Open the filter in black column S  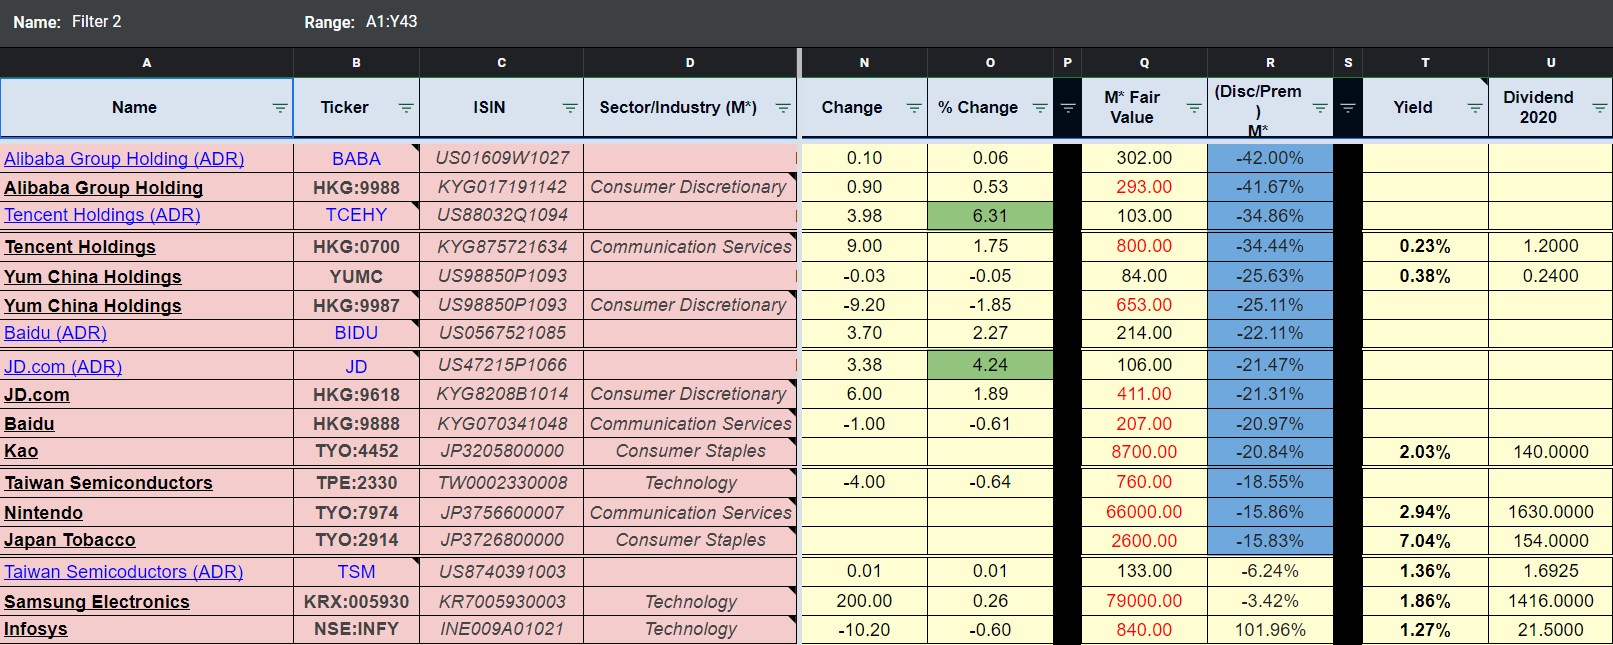tap(1348, 108)
